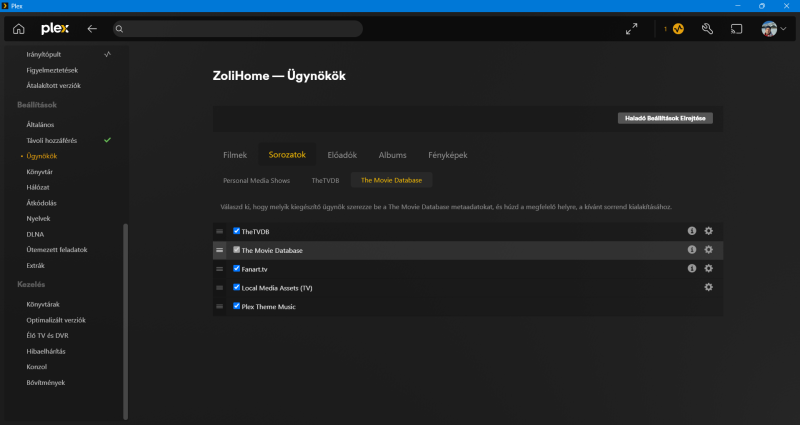
Task: Open DLNA settings
Action: [35, 234]
